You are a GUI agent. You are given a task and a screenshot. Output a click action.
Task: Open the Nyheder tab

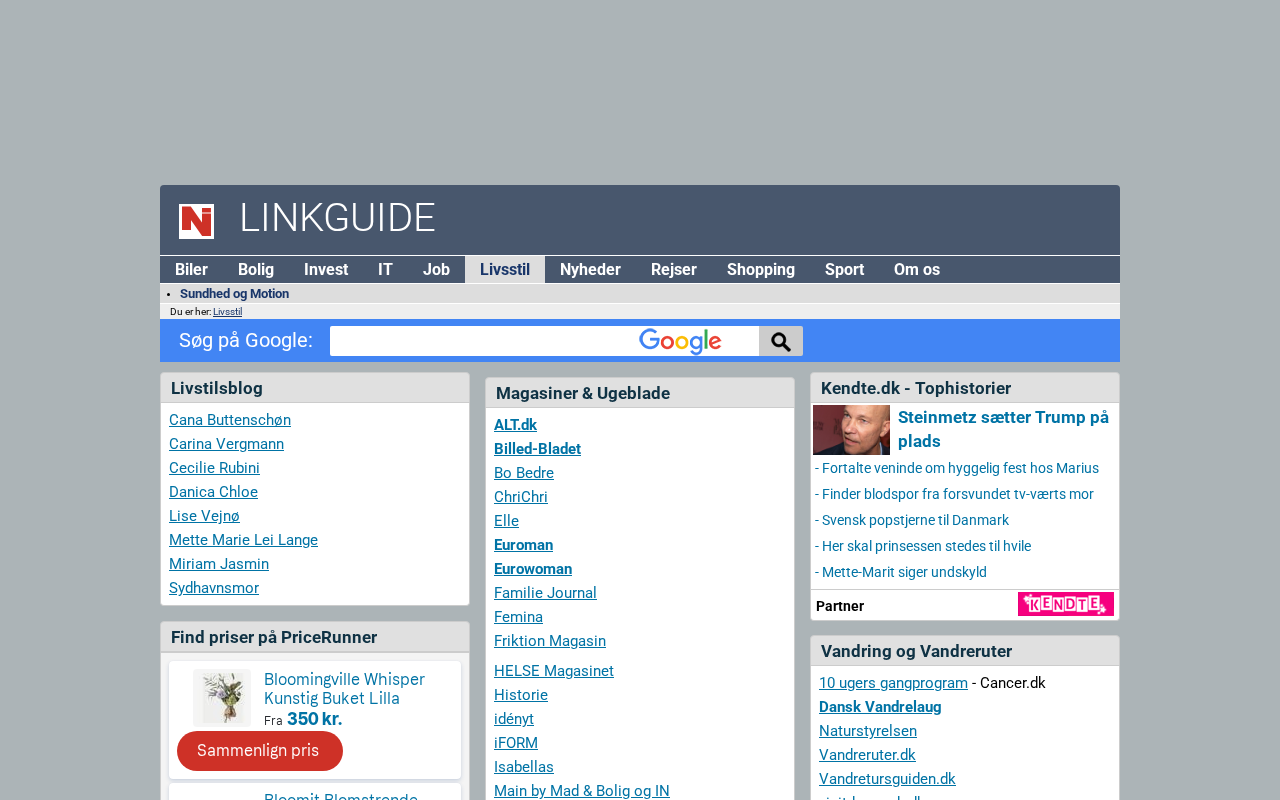click(590, 270)
